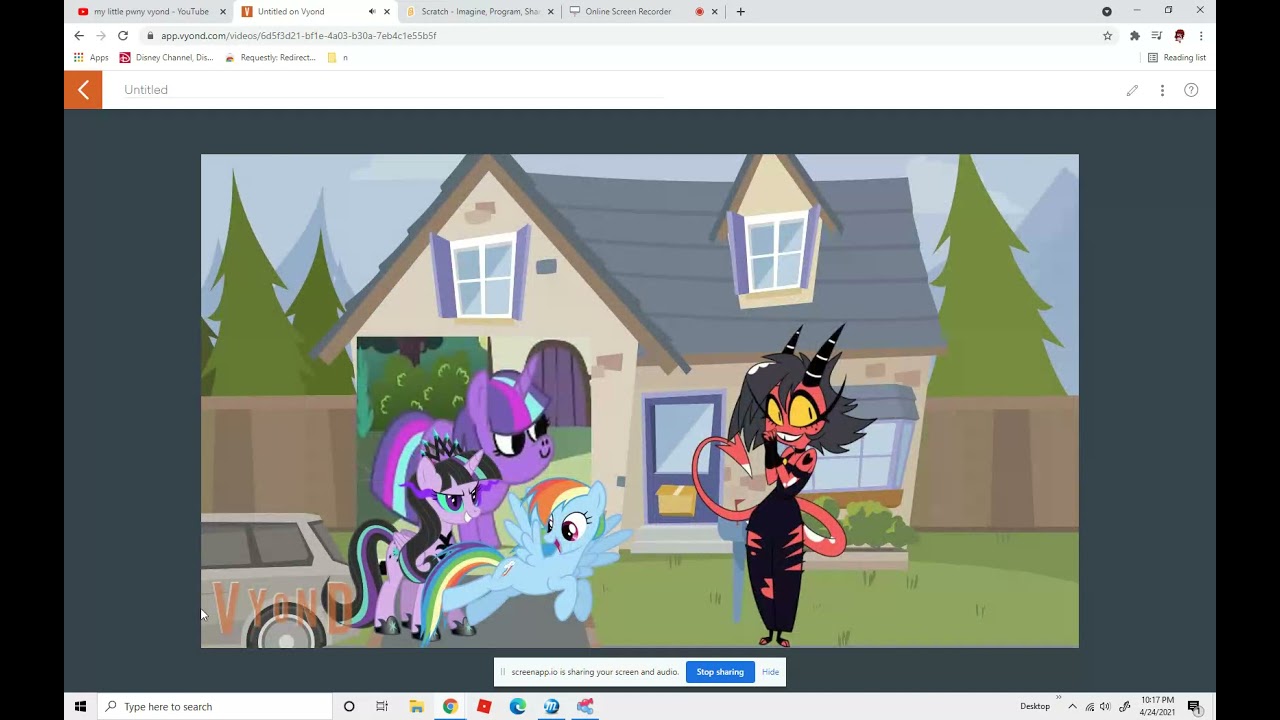Open Task View on the taskbar
This screenshot has width=1280, height=720.
(x=382, y=707)
